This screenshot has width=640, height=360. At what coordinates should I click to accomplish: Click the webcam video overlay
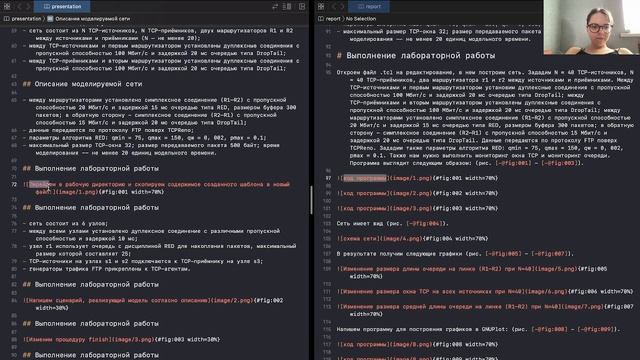pos(592,27)
